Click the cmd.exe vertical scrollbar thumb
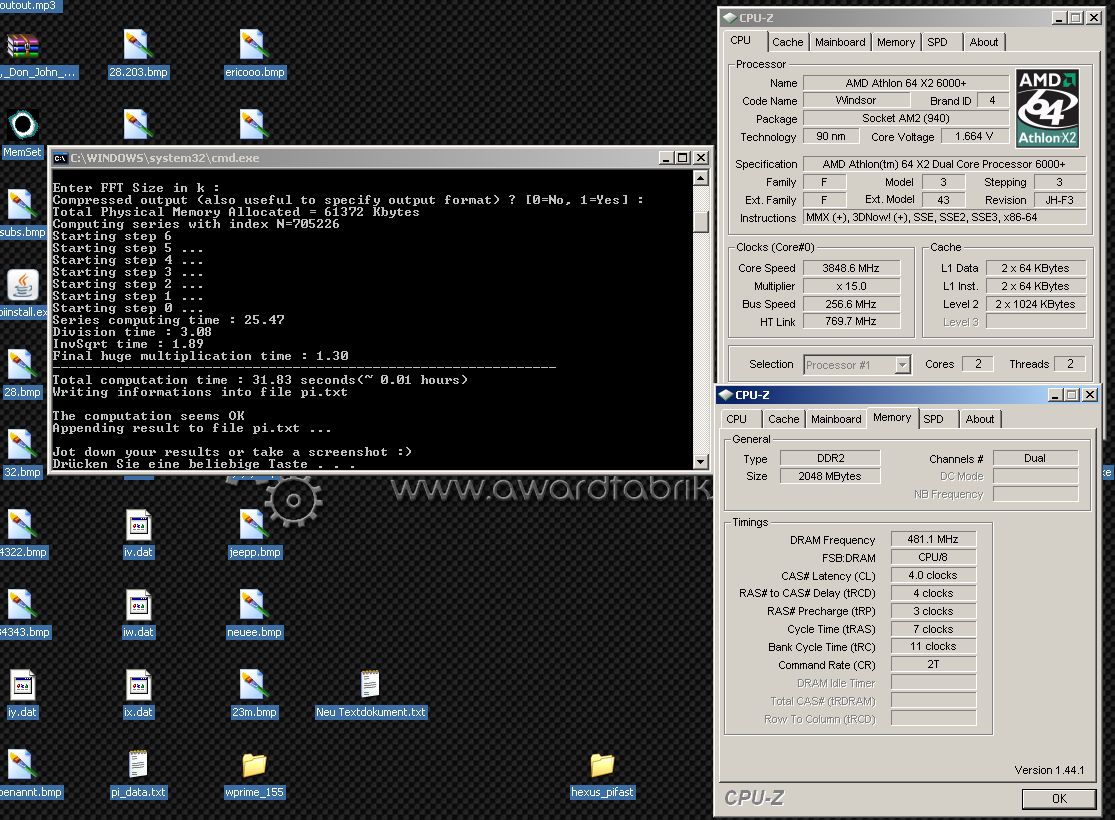The width and height of the screenshot is (1115, 820). [x=700, y=222]
